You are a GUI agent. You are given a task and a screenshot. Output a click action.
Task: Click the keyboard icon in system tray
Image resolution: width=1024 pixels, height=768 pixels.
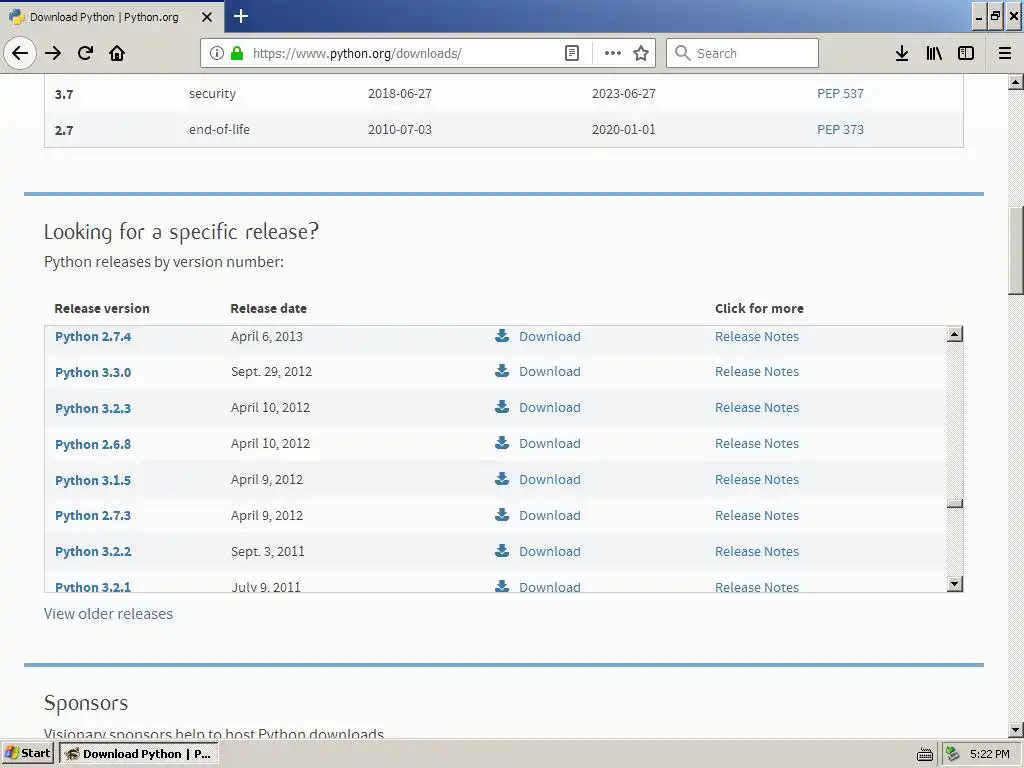(x=925, y=754)
